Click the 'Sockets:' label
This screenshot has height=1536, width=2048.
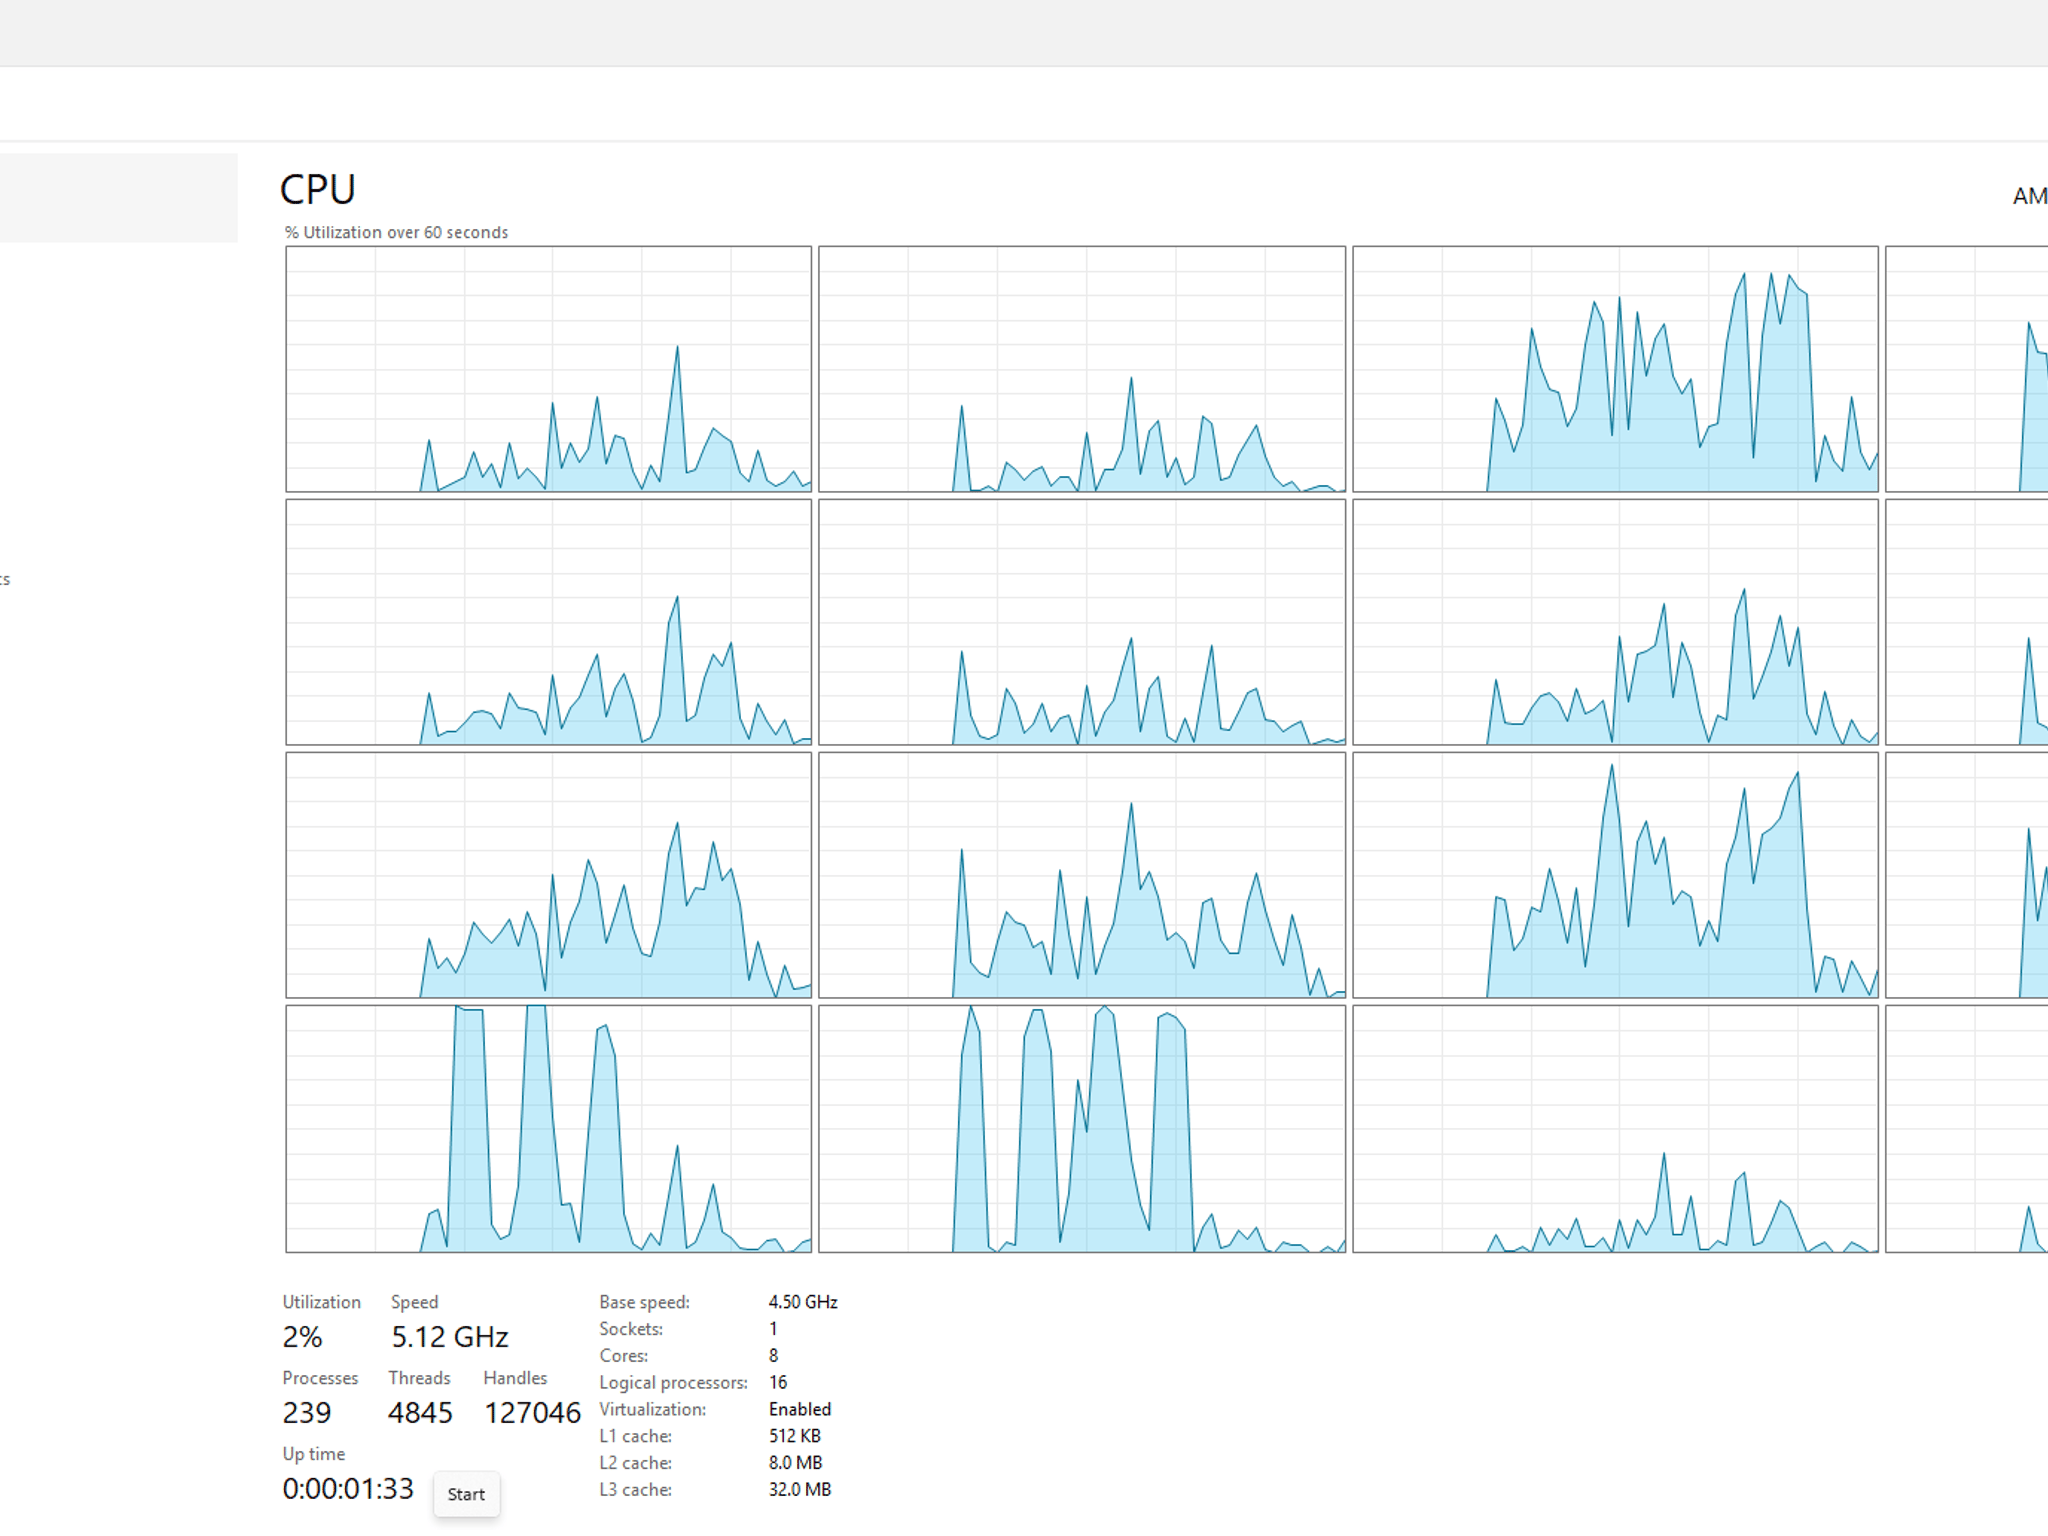(631, 1329)
